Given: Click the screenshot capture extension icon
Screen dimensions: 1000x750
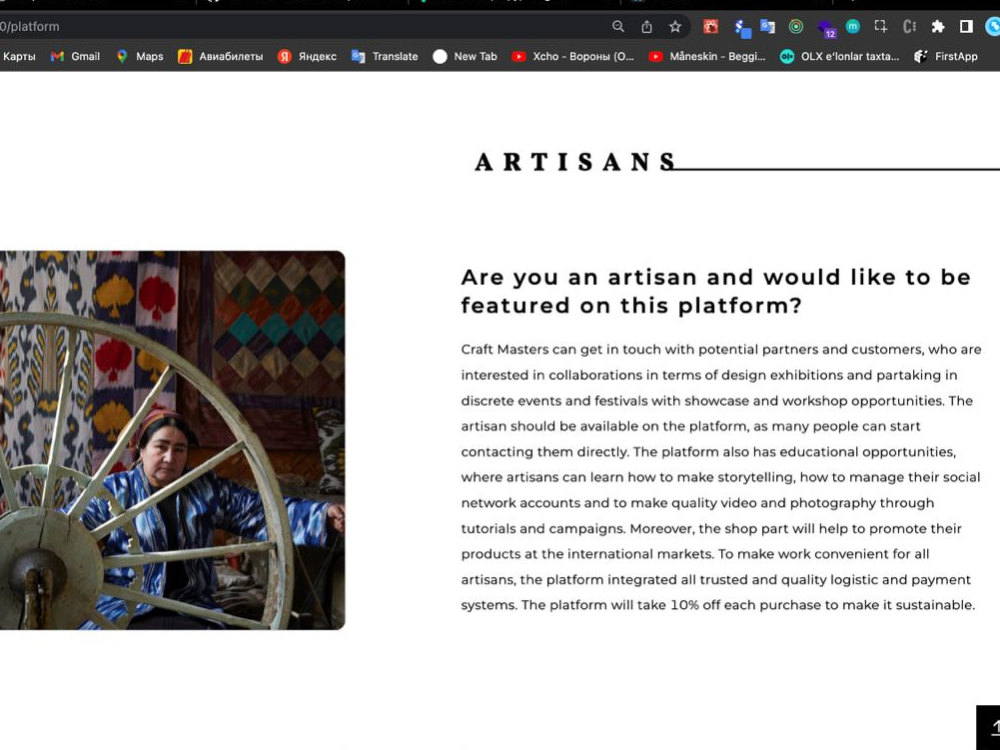Looking at the screenshot, I should pyautogui.click(x=881, y=26).
